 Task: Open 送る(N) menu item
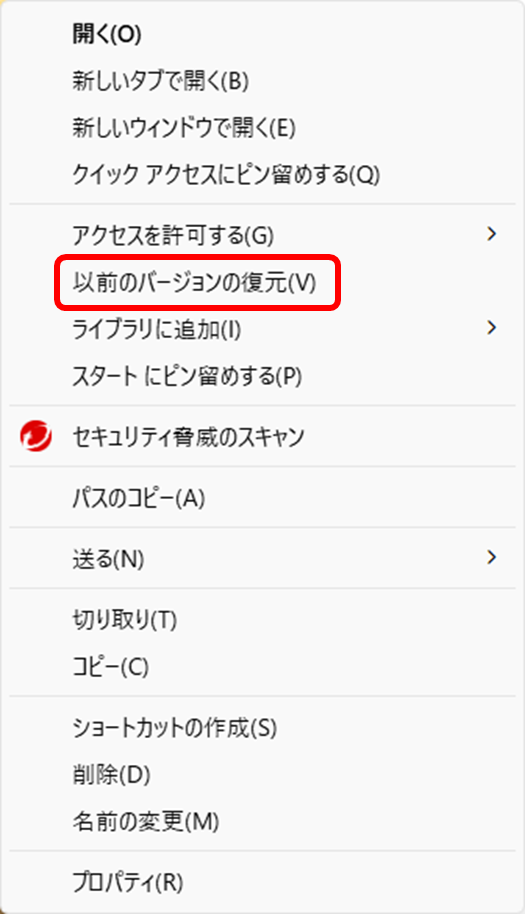coord(262,558)
